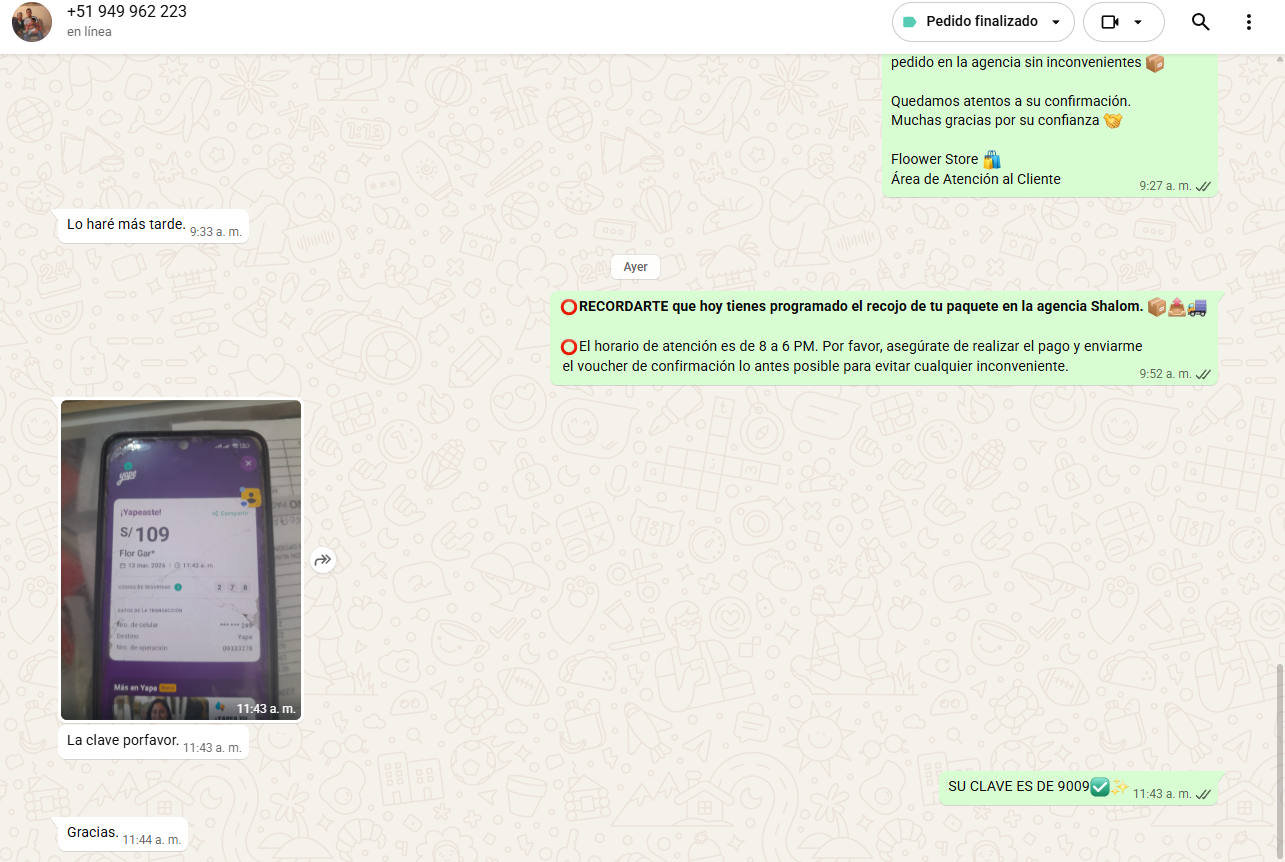Viewport: 1285px width, 862px height.
Task: Search within this chat
Action: pos(1200,22)
